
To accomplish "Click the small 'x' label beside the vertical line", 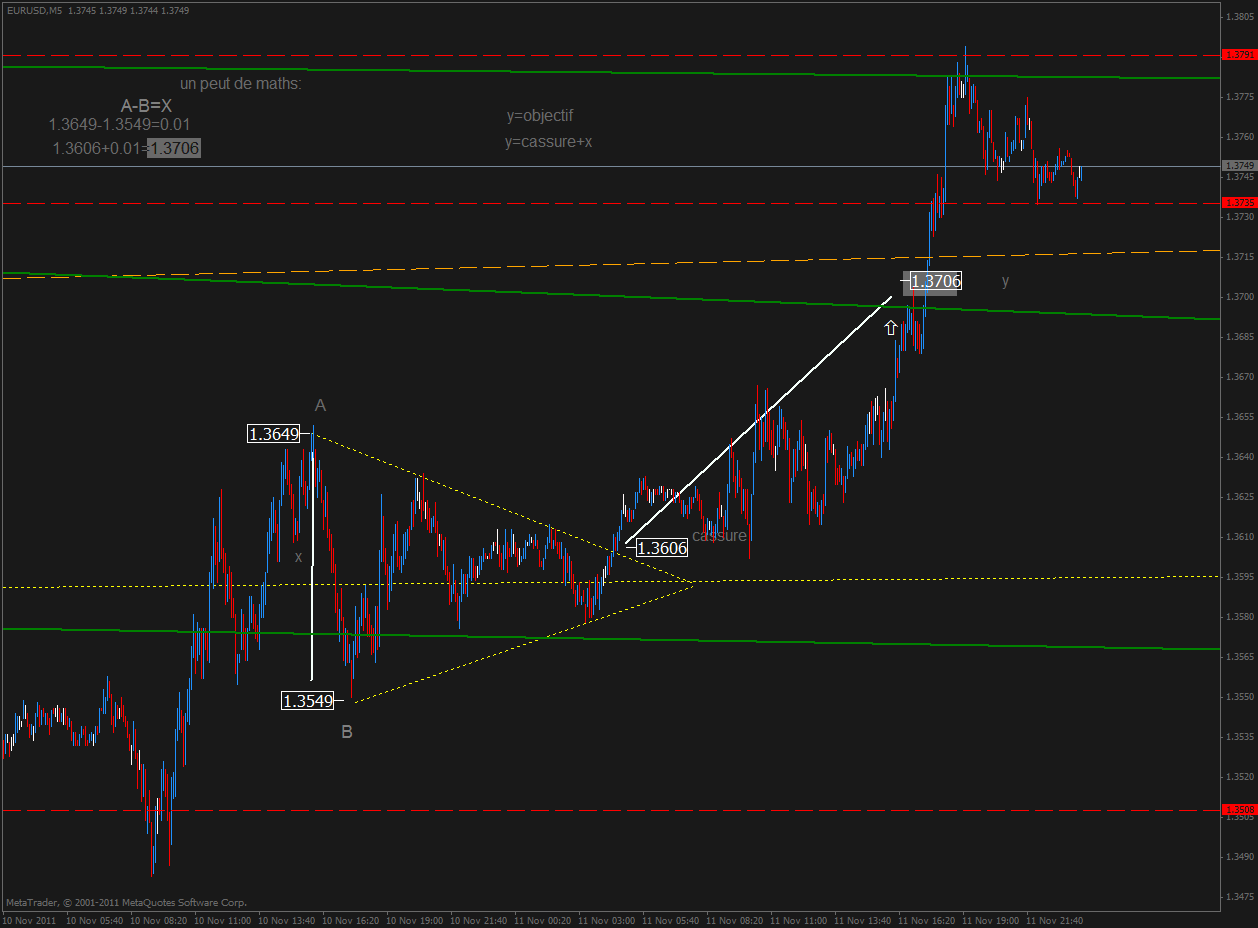I will pos(298,557).
